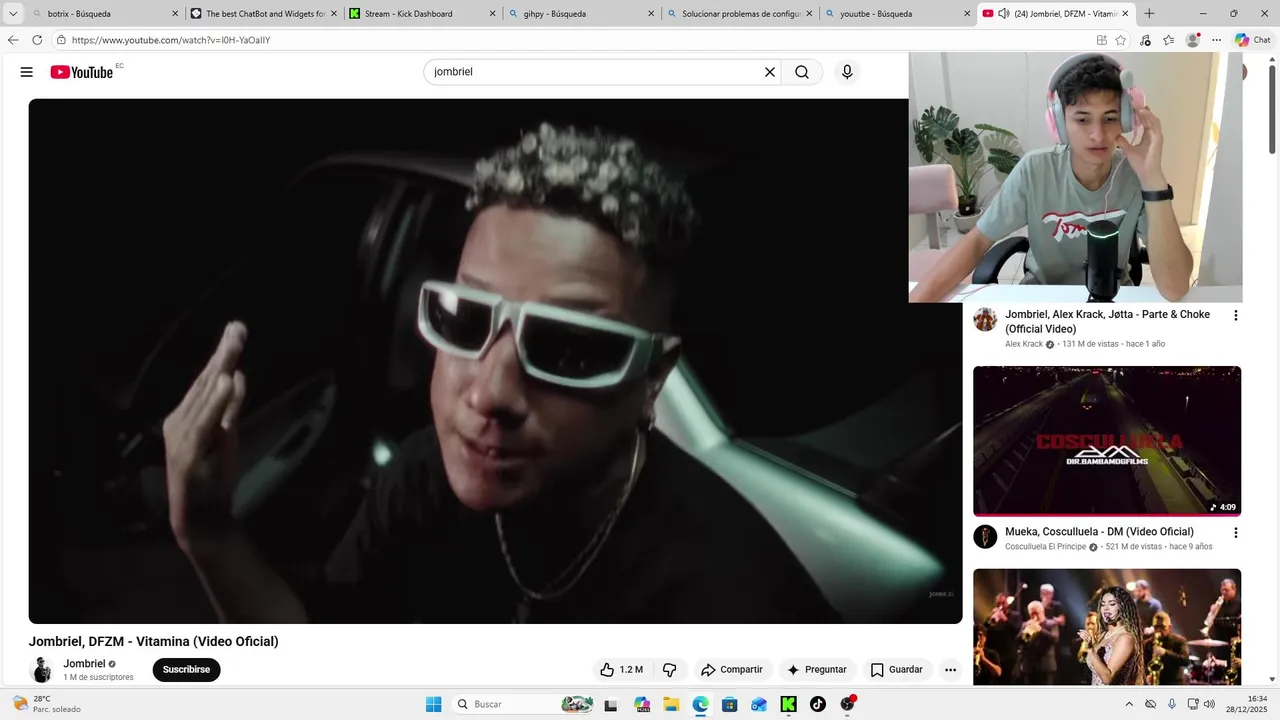Open a new browser tab
This screenshot has height=720, width=1280.
1149,14
